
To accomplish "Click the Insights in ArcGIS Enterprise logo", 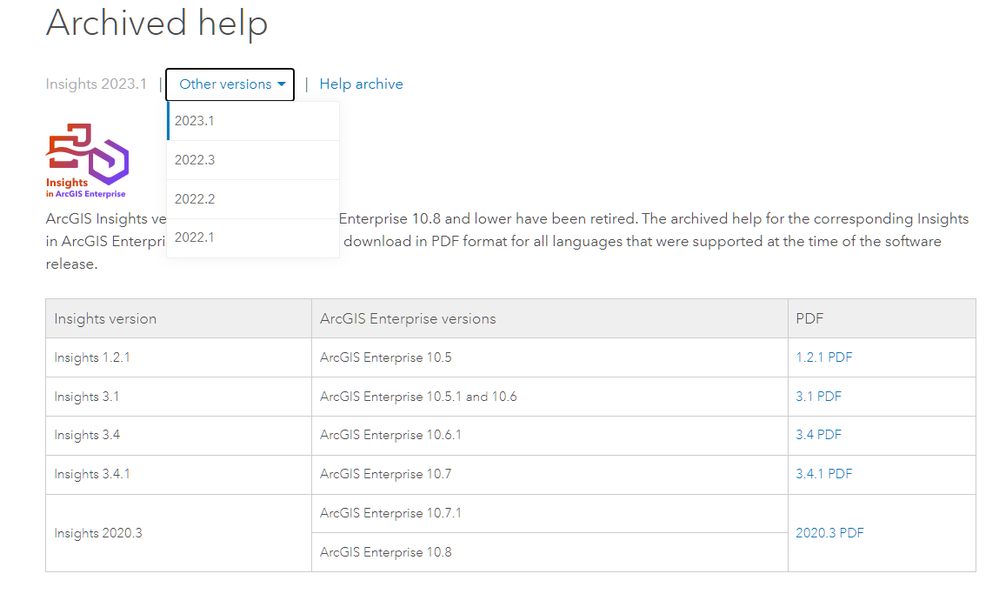I will (x=88, y=160).
